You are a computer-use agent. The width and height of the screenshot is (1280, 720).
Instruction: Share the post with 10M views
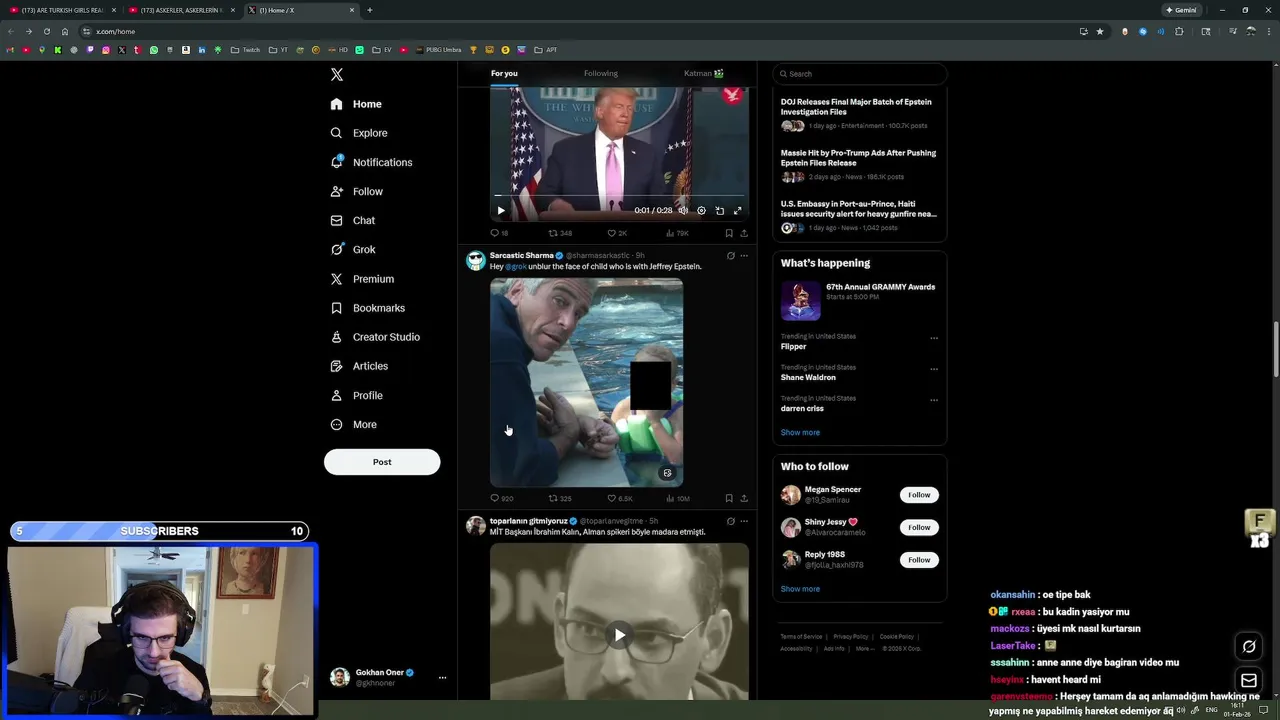tap(744, 498)
